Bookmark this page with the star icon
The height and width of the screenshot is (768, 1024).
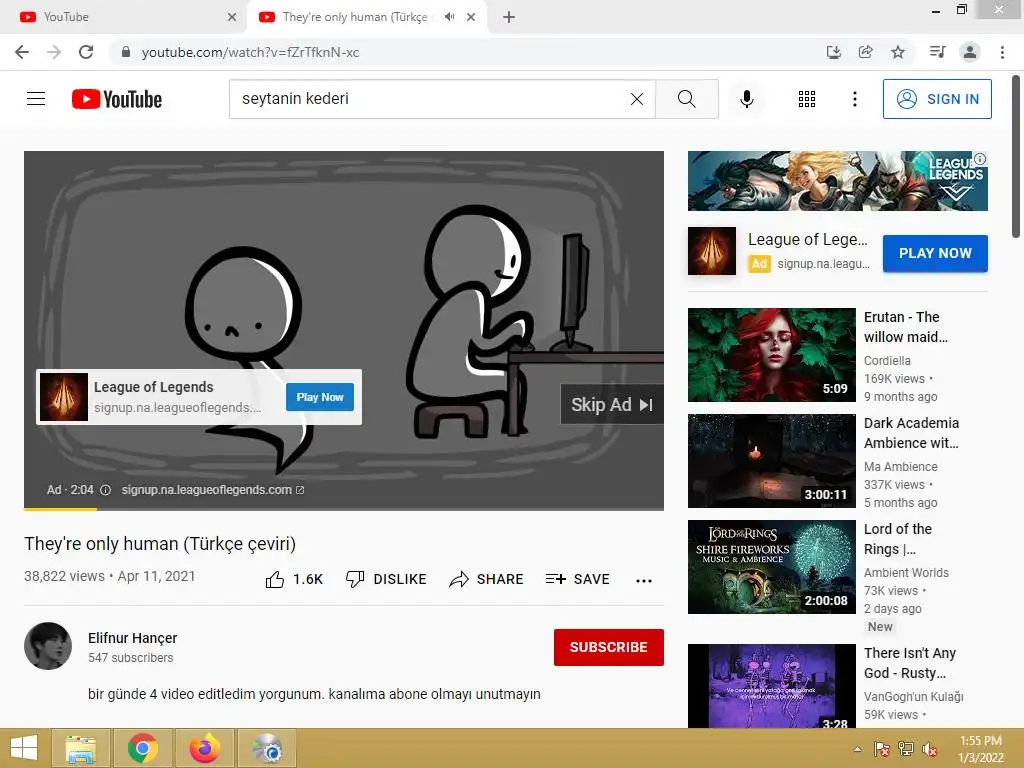coord(898,52)
